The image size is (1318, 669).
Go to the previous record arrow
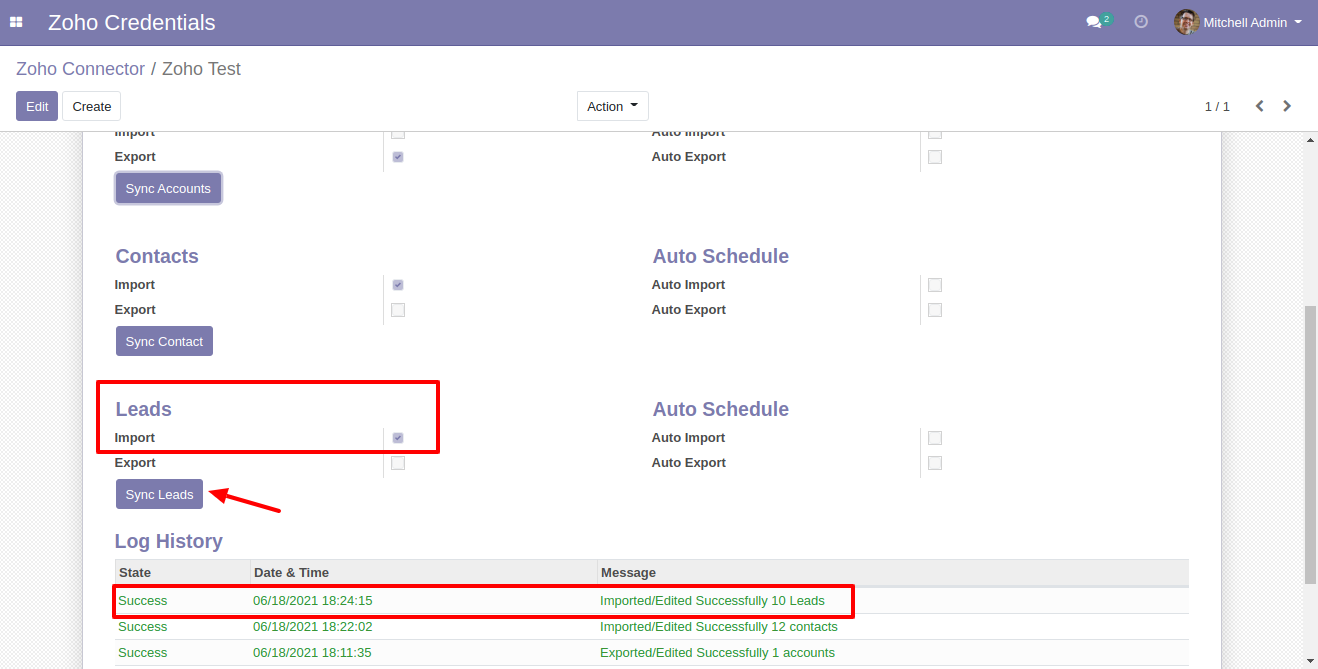1259,106
